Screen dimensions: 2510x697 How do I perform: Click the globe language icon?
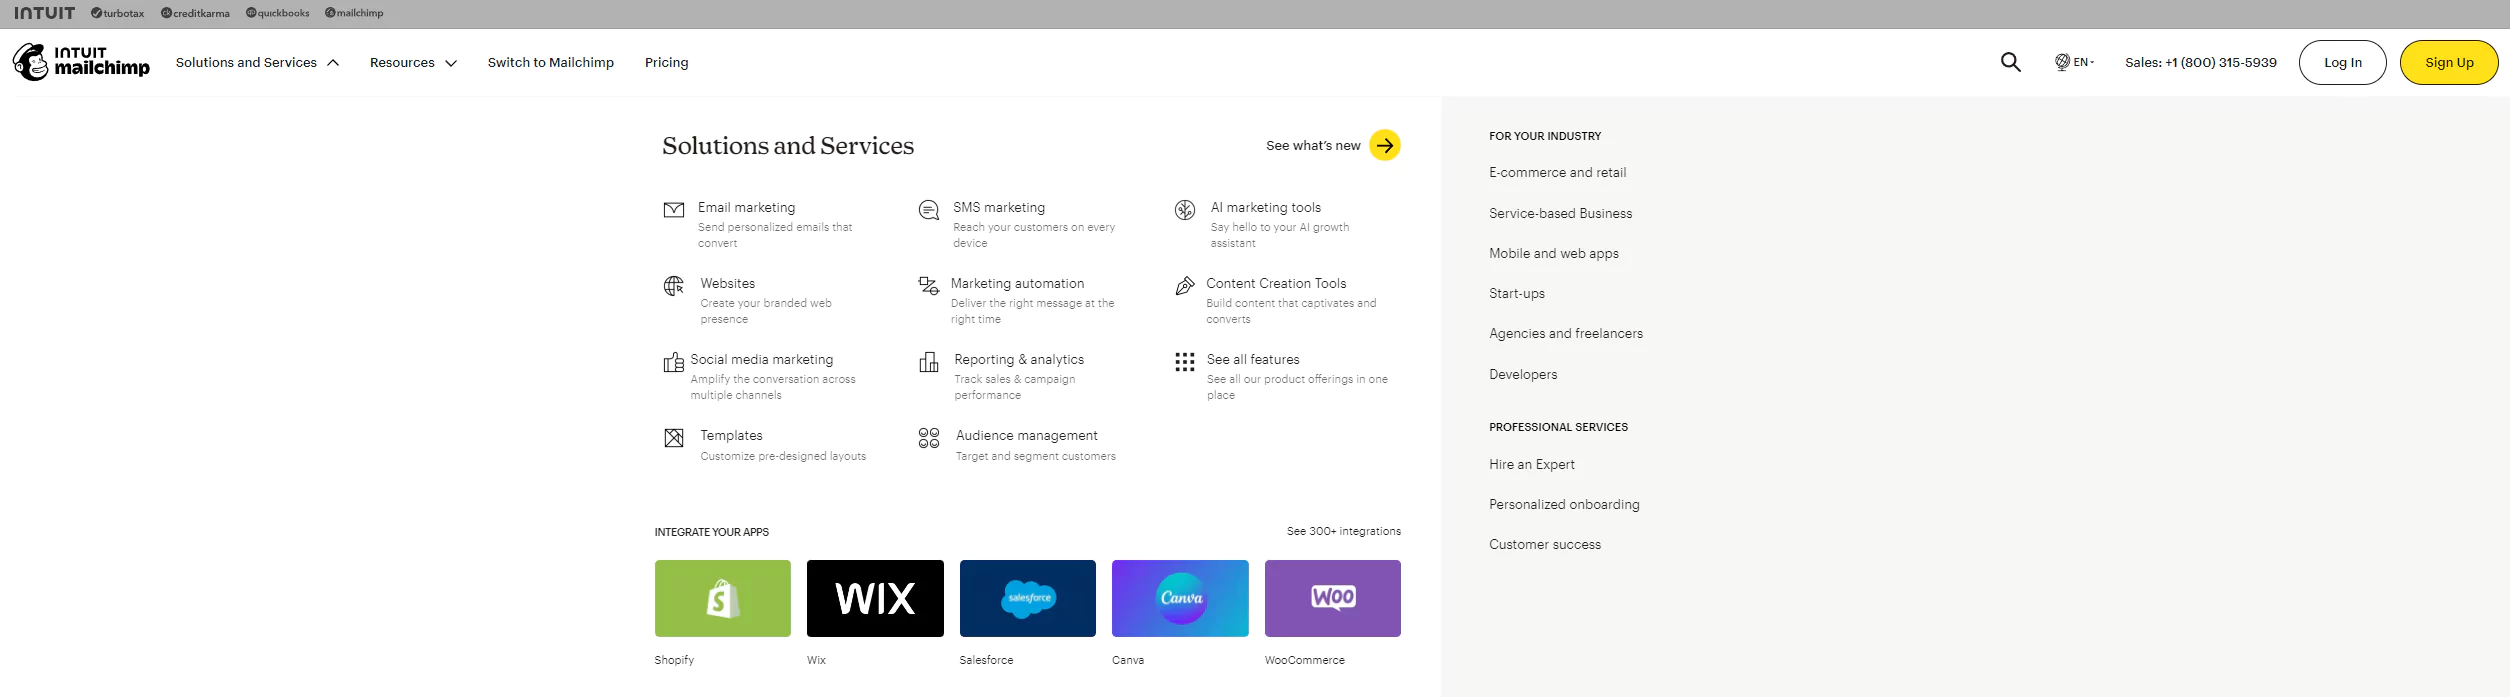[x=2062, y=62]
